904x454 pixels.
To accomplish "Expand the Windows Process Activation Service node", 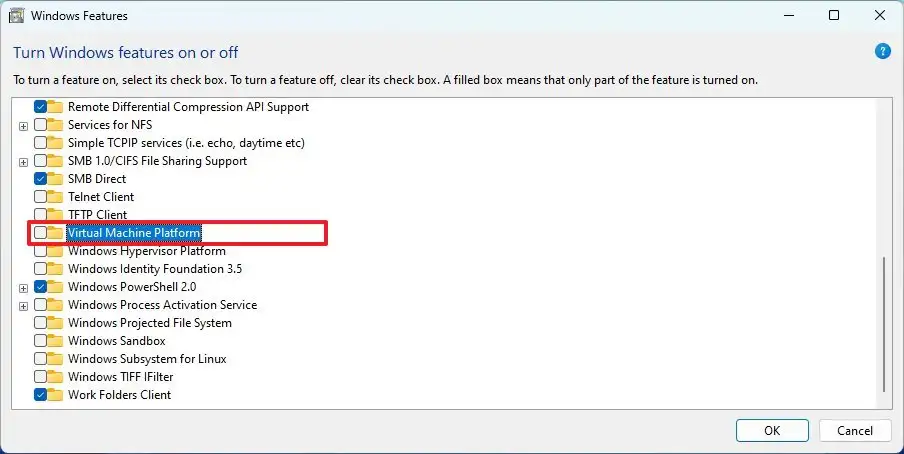I will tap(23, 305).
